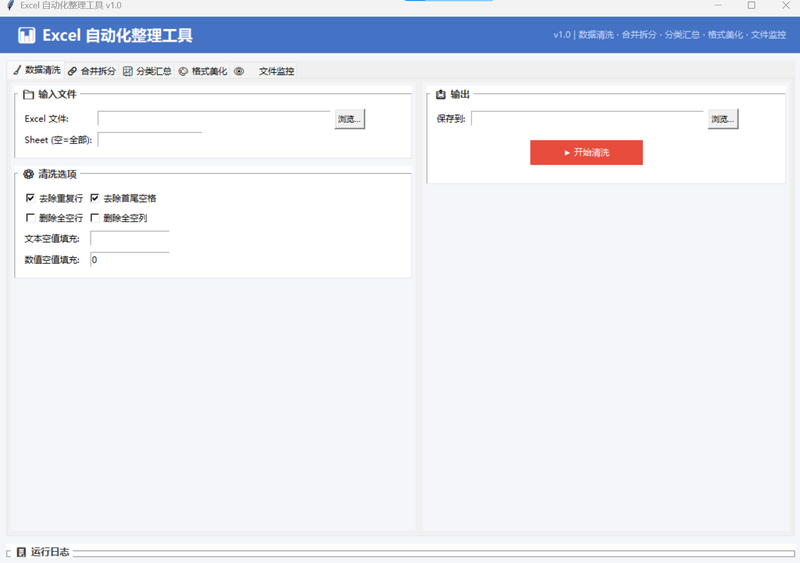Click the Excel 文件 path input field

pyautogui.click(x=214, y=119)
